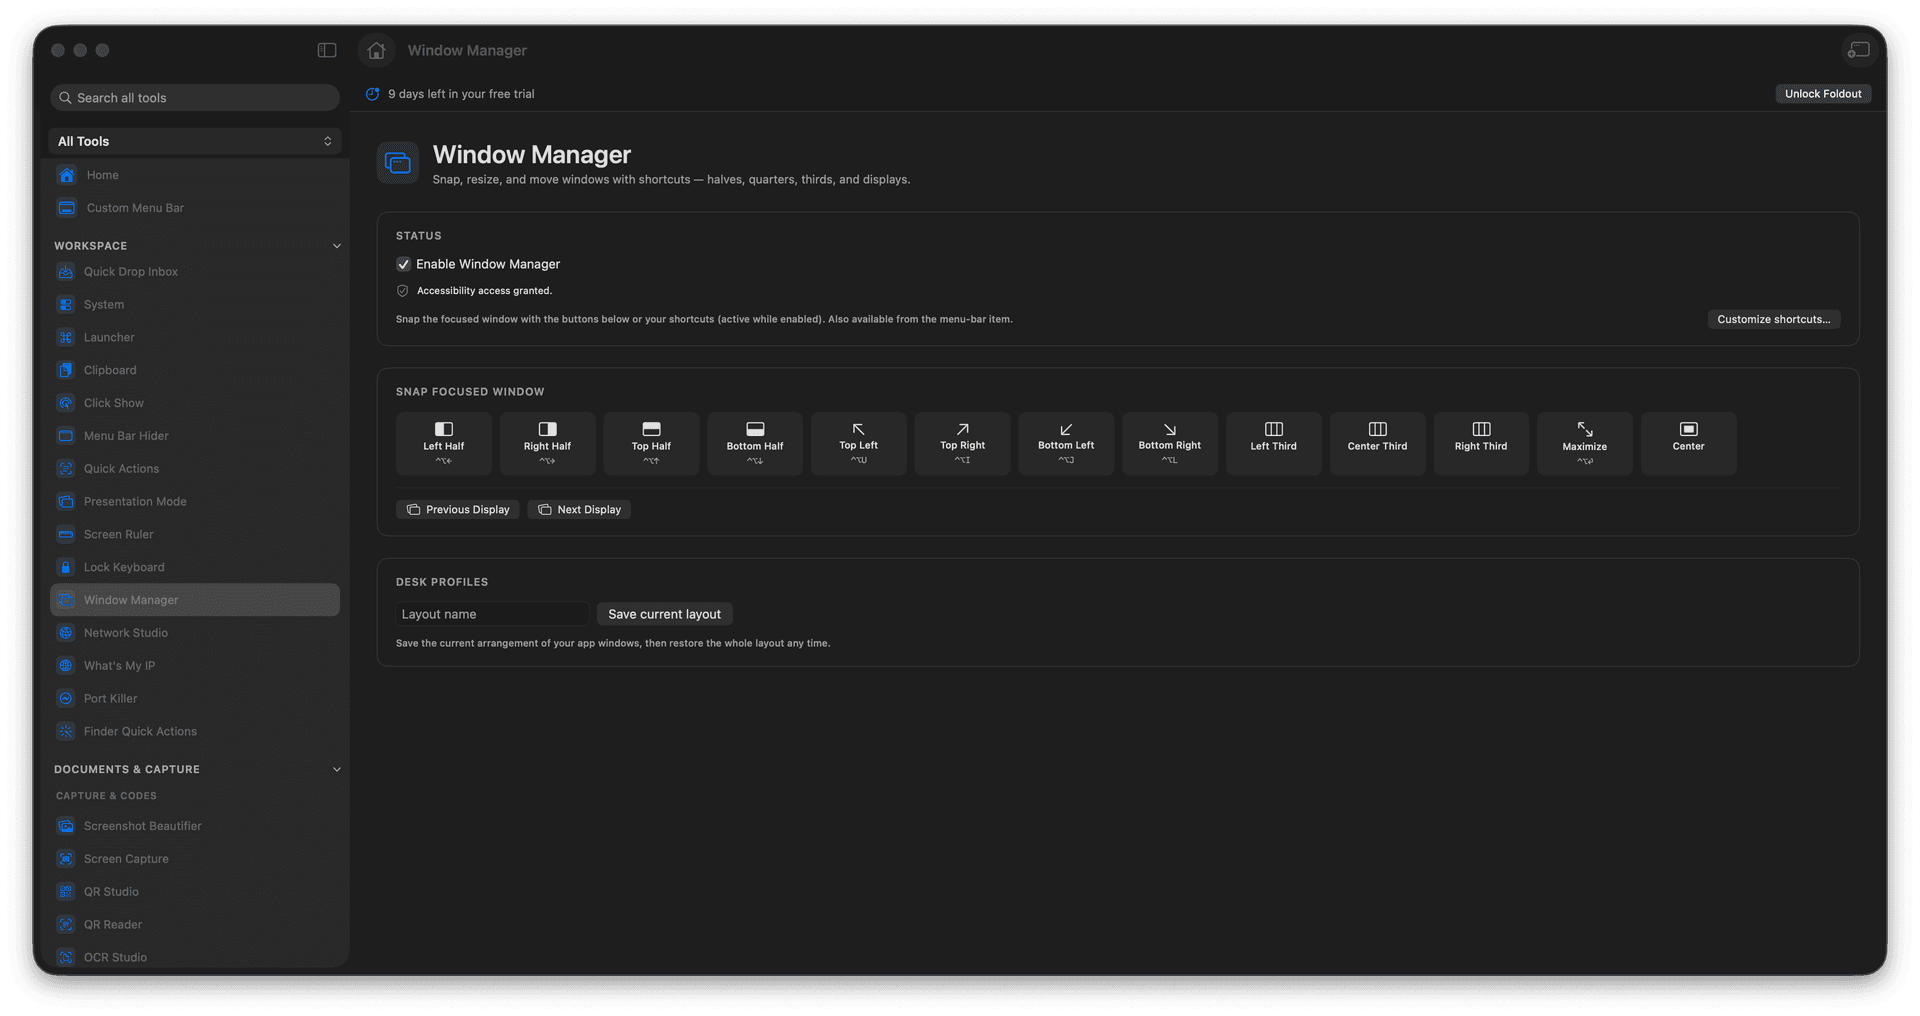Open Port Killer icon
Screen dimensions: 1920x1016
pos(66,699)
